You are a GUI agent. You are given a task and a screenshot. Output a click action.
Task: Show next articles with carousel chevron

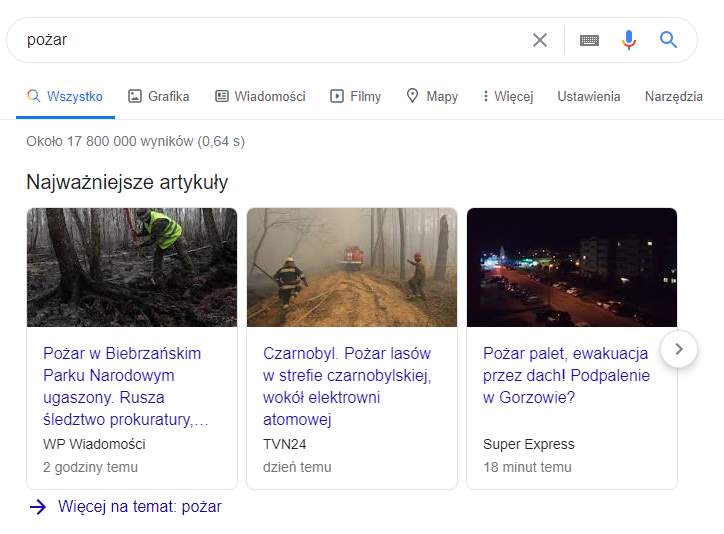tap(679, 349)
